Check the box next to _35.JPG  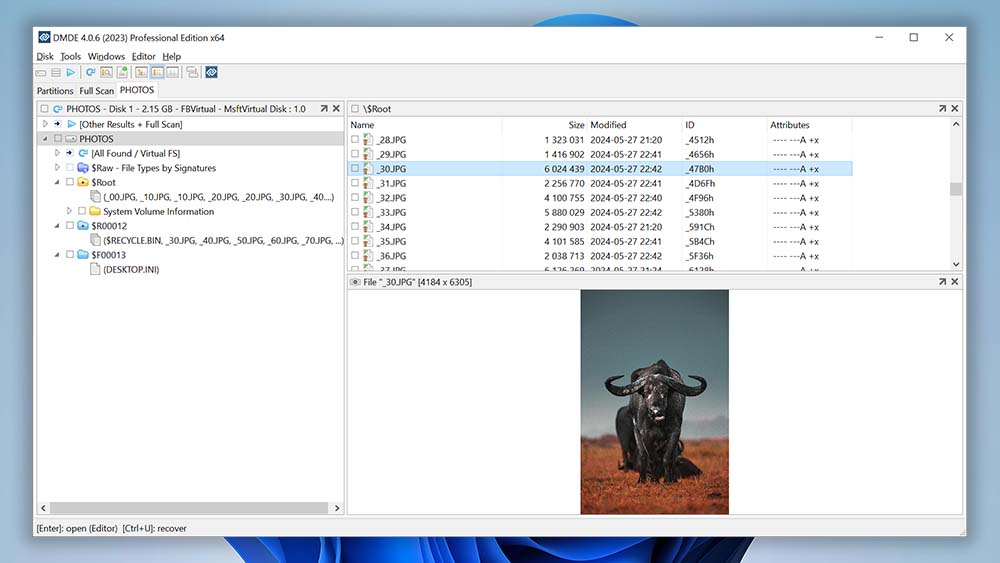355,242
